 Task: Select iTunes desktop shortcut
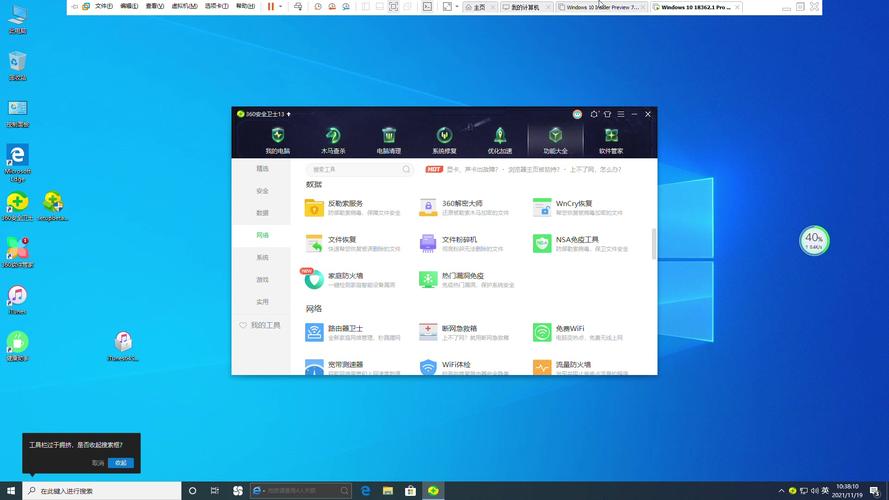pyautogui.click(x=18, y=300)
